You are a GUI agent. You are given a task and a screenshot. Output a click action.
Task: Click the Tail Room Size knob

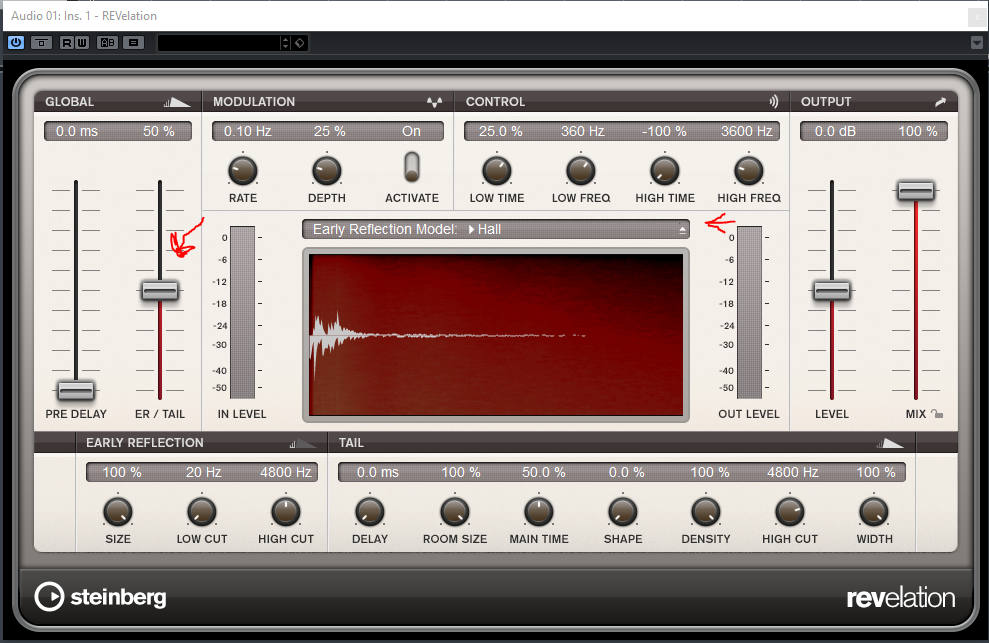pyautogui.click(x=455, y=512)
